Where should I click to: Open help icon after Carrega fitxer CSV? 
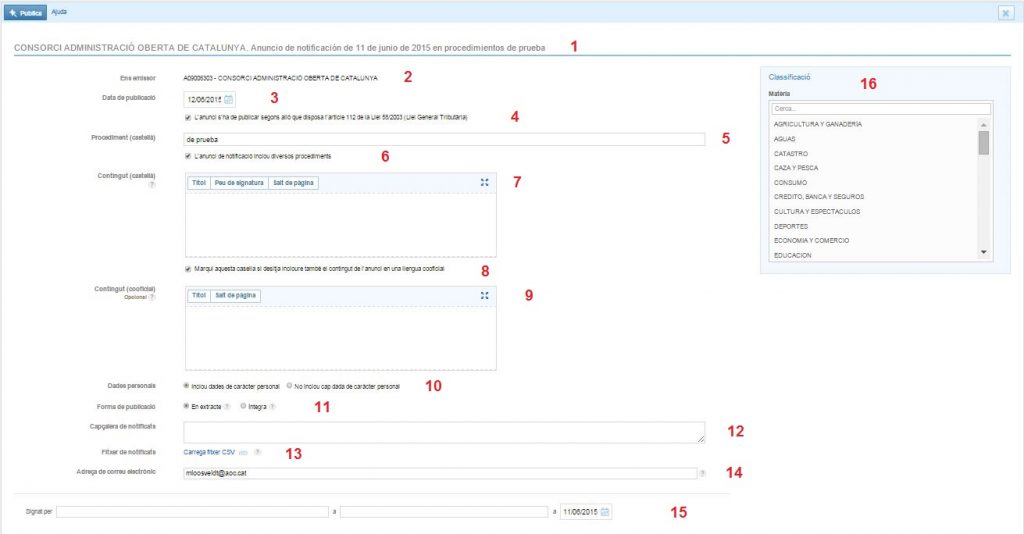click(x=257, y=452)
